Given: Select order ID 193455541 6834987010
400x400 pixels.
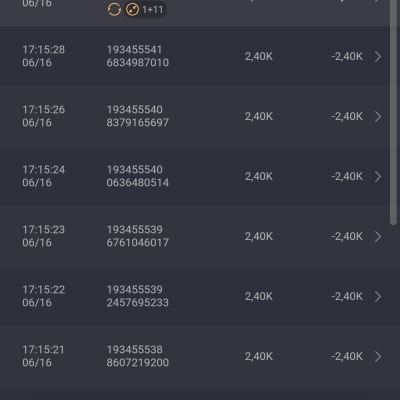Looking at the screenshot, I should [x=138, y=56].
